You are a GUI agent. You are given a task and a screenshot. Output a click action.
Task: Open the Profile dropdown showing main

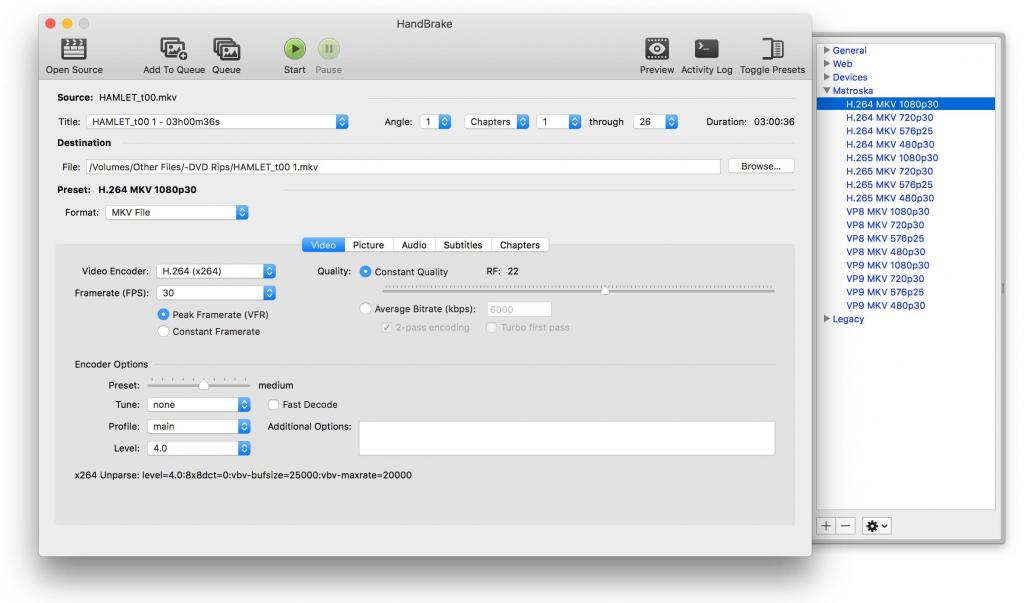click(x=199, y=426)
